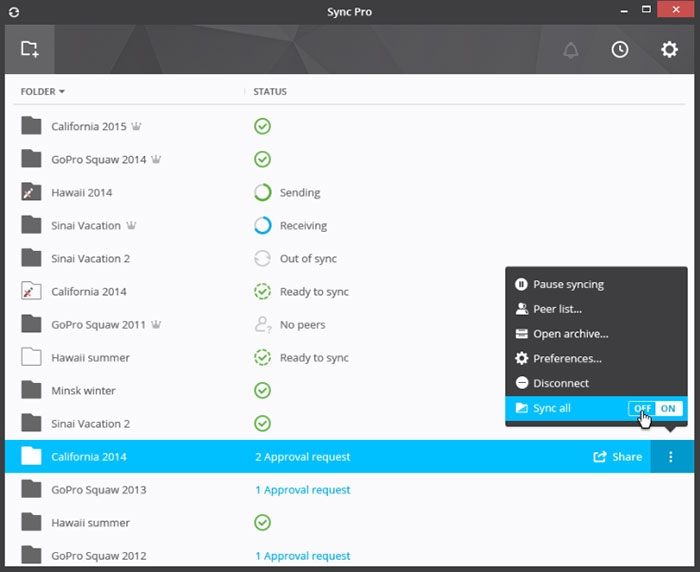Open Preferences from the context menu
Viewport: 700px width, 572px height.
(567, 358)
